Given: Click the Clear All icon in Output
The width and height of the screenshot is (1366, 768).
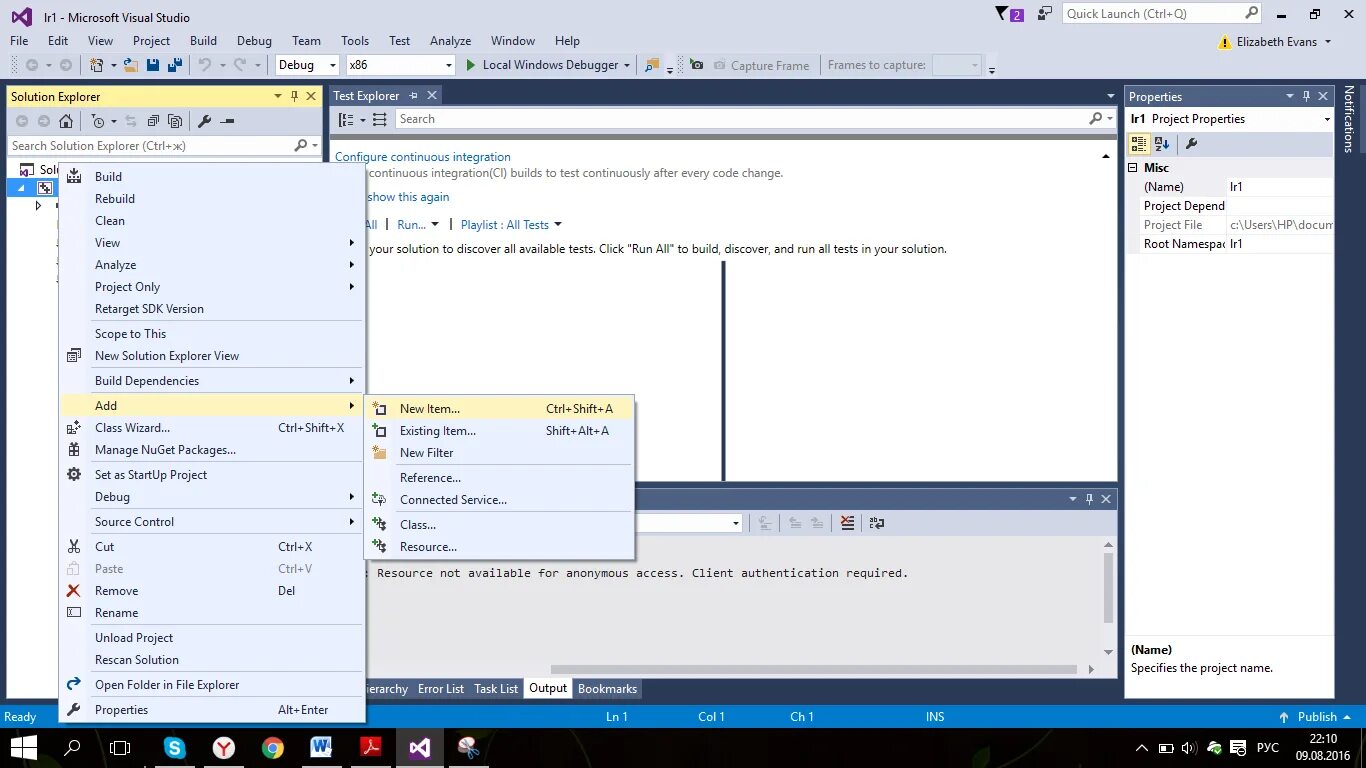Looking at the screenshot, I should click(848, 522).
